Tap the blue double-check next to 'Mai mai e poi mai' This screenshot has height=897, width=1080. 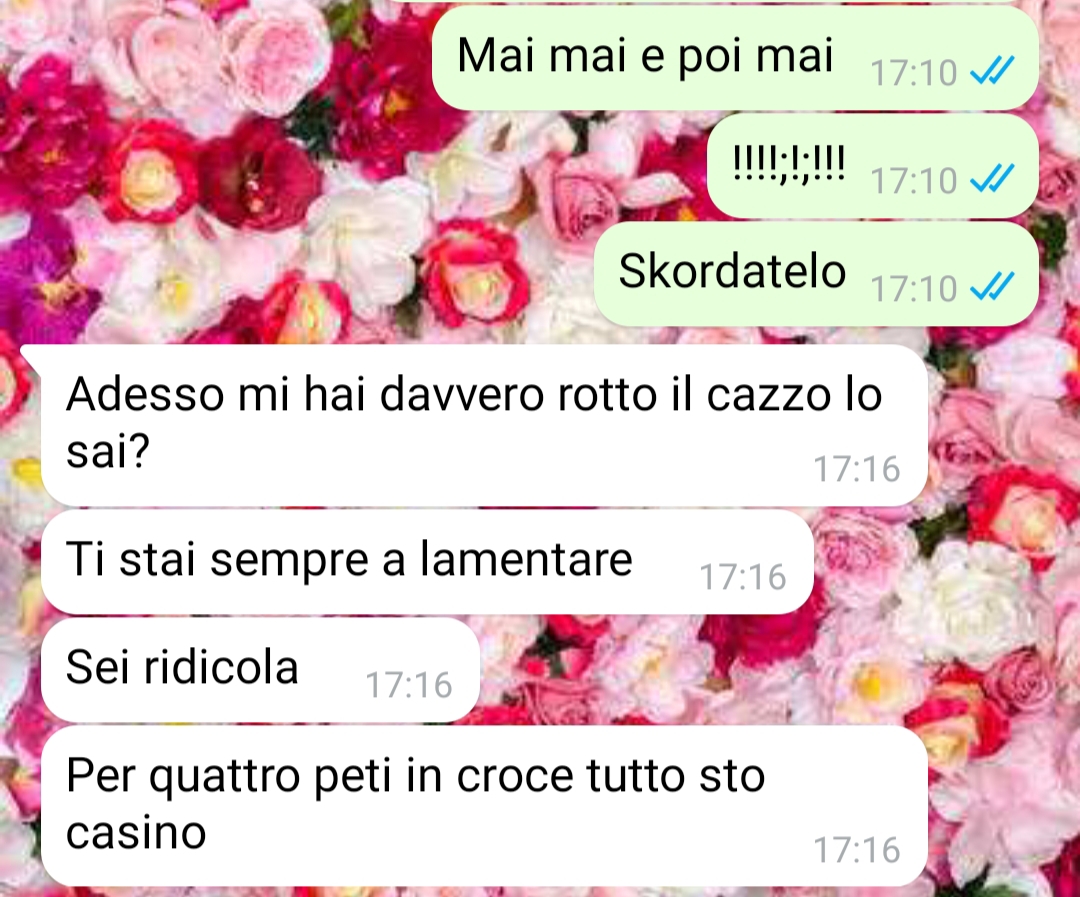coord(993,70)
